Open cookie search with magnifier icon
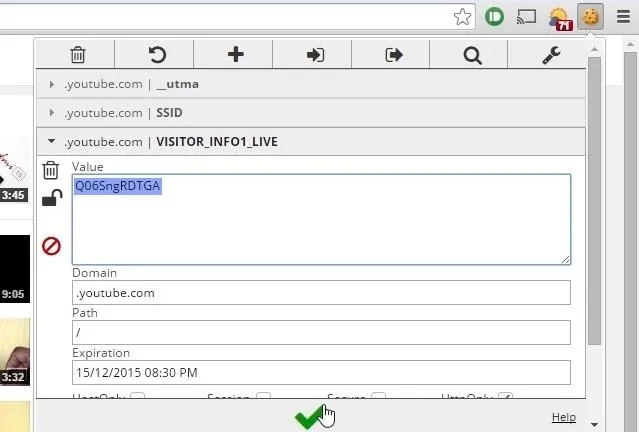The image size is (639, 432). pyautogui.click(x=472, y=55)
